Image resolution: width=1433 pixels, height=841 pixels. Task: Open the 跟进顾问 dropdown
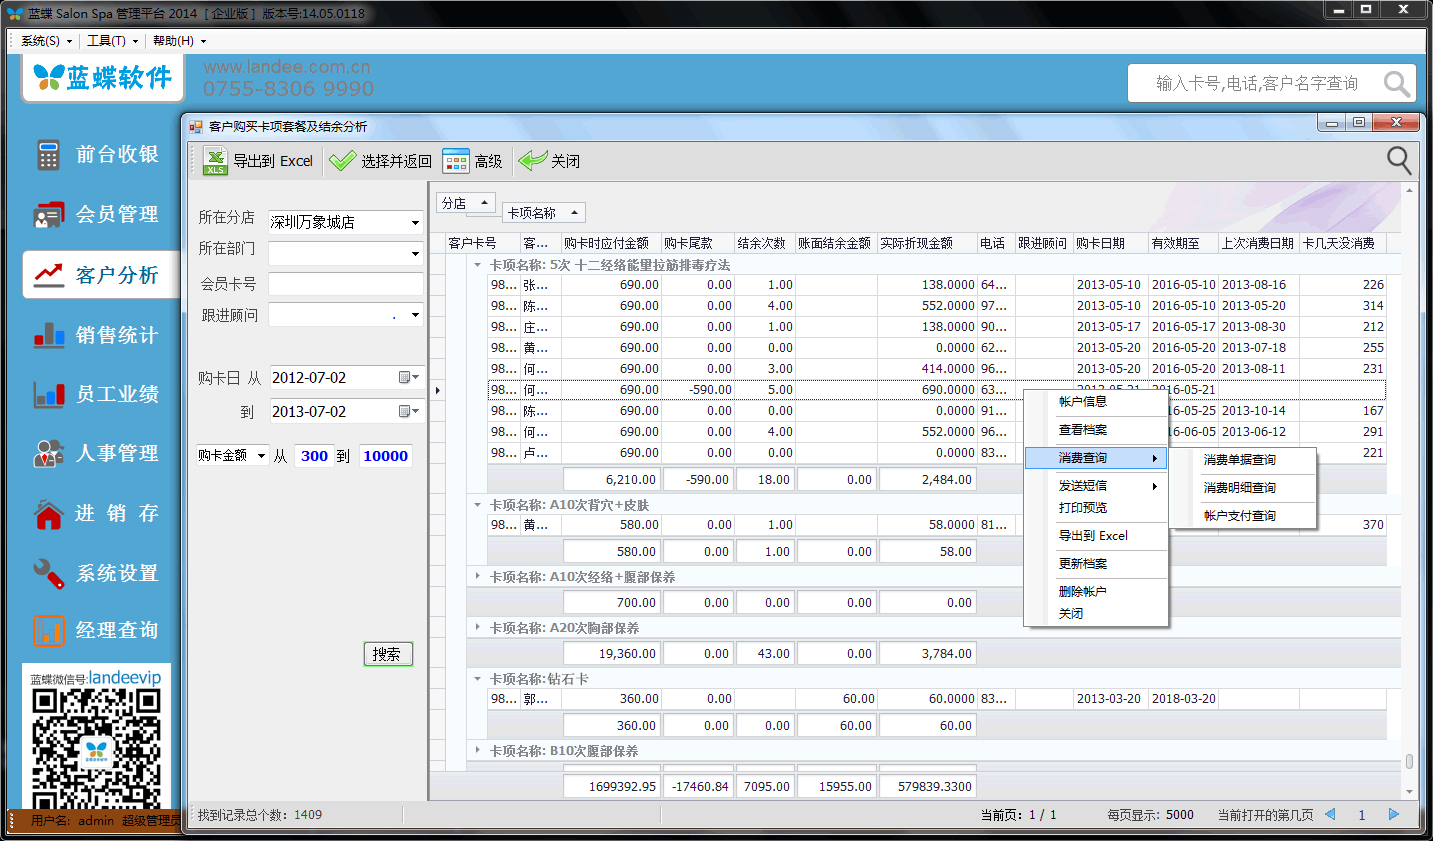pos(415,315)
